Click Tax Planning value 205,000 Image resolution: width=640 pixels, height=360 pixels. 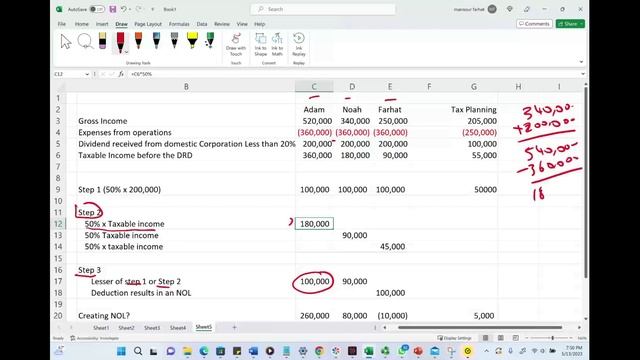[473, 121]
